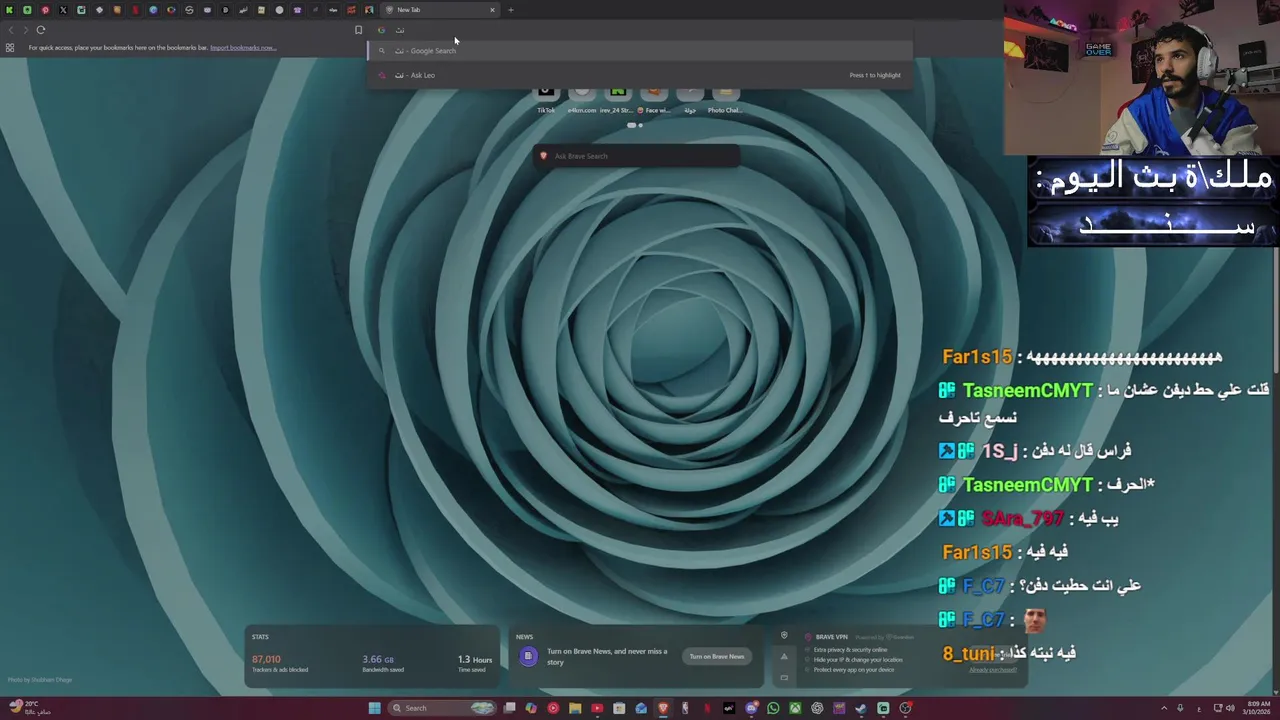
Task: Open the background photo credit link
Action: click(40, 680)
